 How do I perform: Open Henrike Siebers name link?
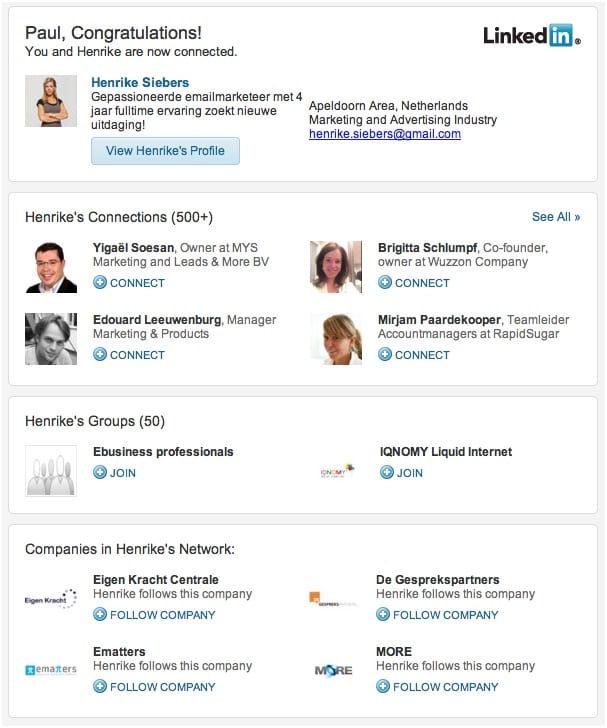[140, 82]
